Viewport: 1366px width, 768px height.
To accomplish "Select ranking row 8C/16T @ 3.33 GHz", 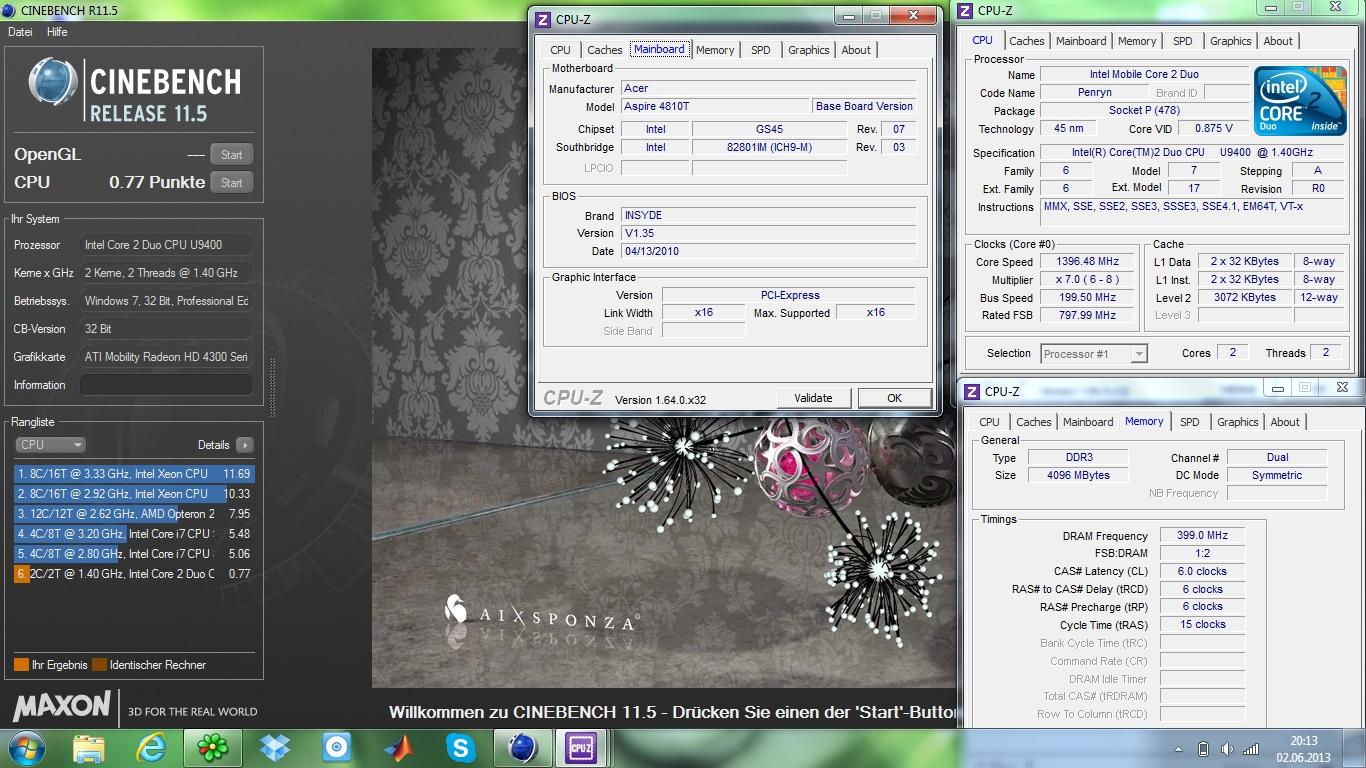I will (x=134, y=474).
